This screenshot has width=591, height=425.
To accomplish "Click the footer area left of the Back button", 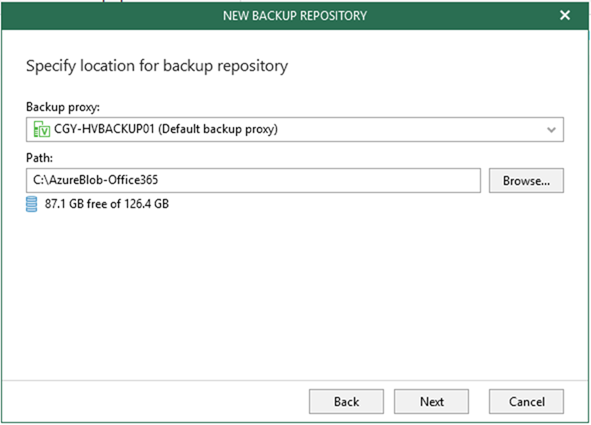I will pos(155,402).
